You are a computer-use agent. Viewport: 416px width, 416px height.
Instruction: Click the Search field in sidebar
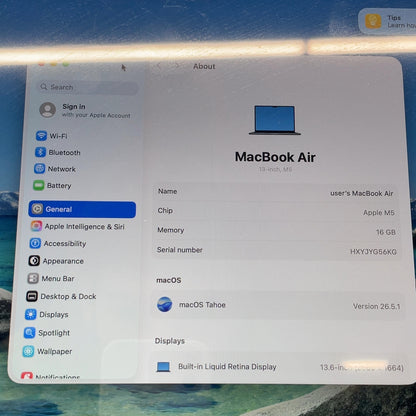point(87,87)
